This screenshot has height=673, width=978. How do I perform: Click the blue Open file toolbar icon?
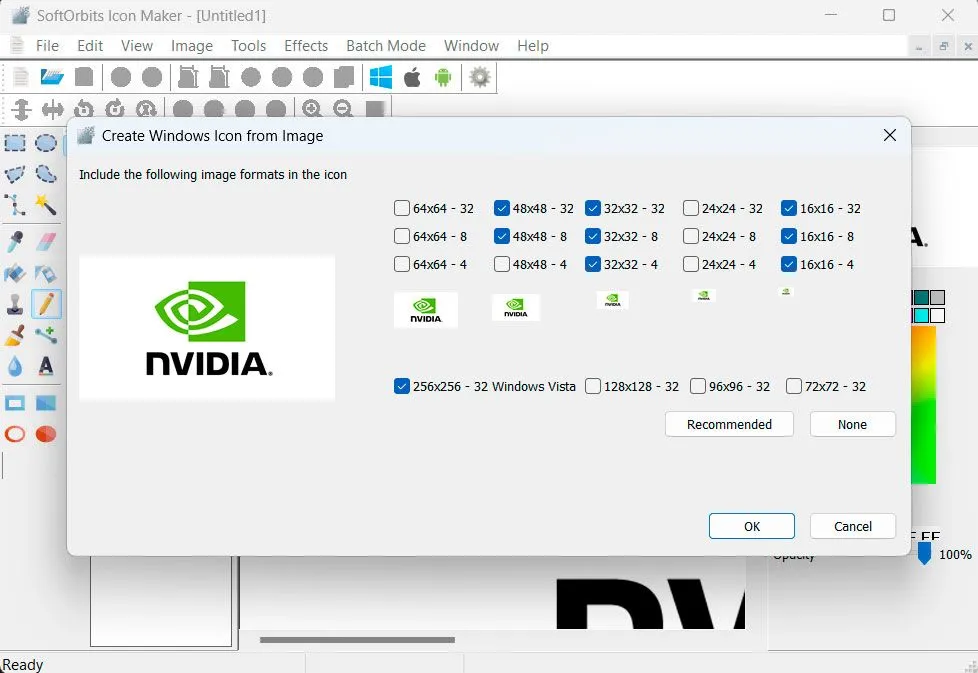tap(52, 77)
